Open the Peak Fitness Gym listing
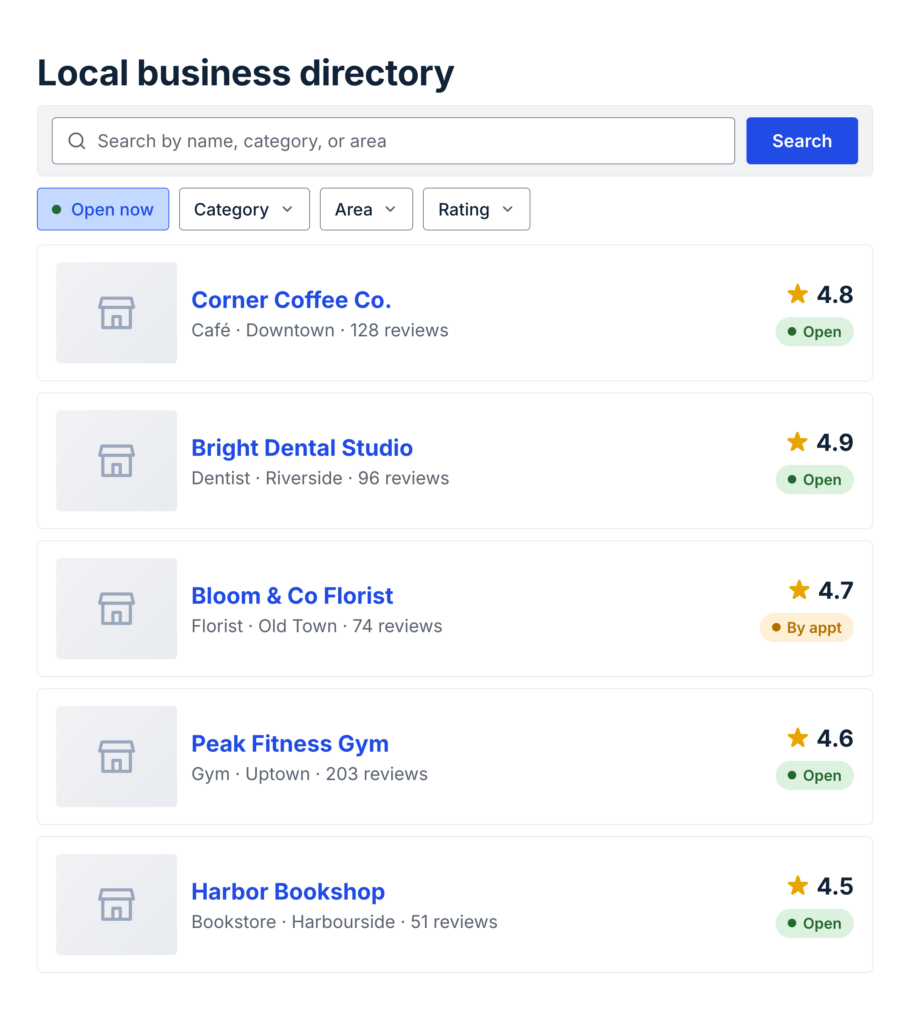 coord(290,743)
